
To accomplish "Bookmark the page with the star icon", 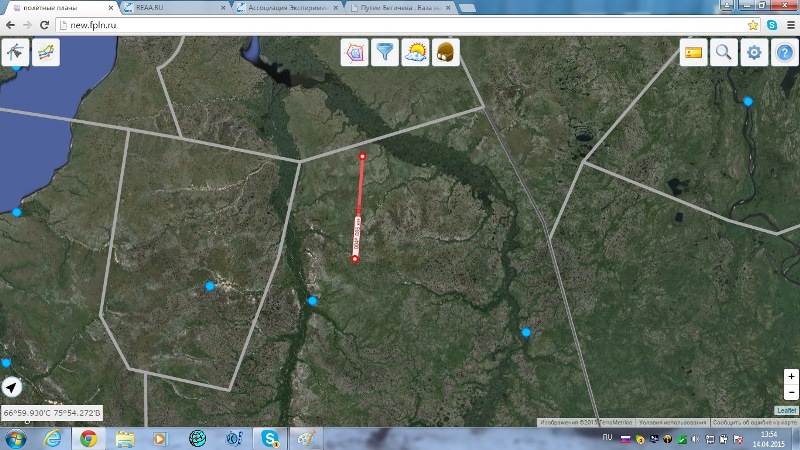I will click(x=752, y=24).
